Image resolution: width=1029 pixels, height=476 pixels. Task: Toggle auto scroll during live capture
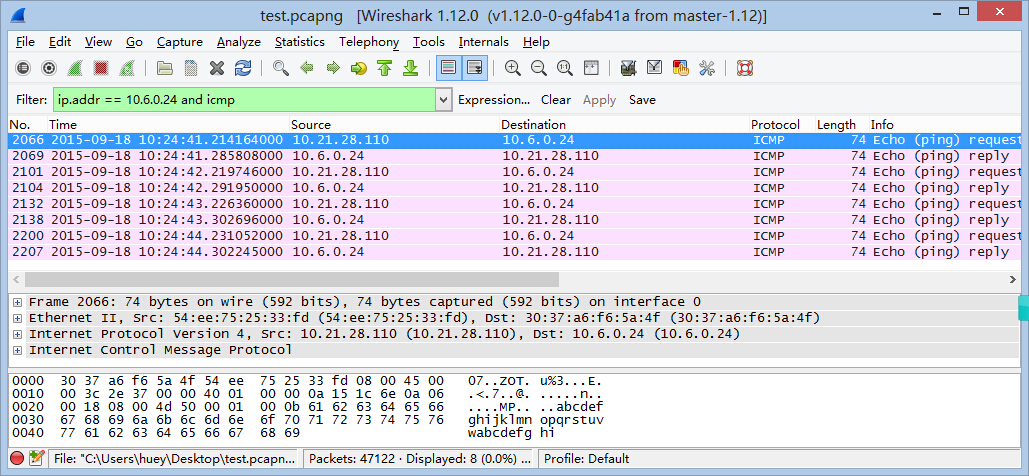click(474, 68)
